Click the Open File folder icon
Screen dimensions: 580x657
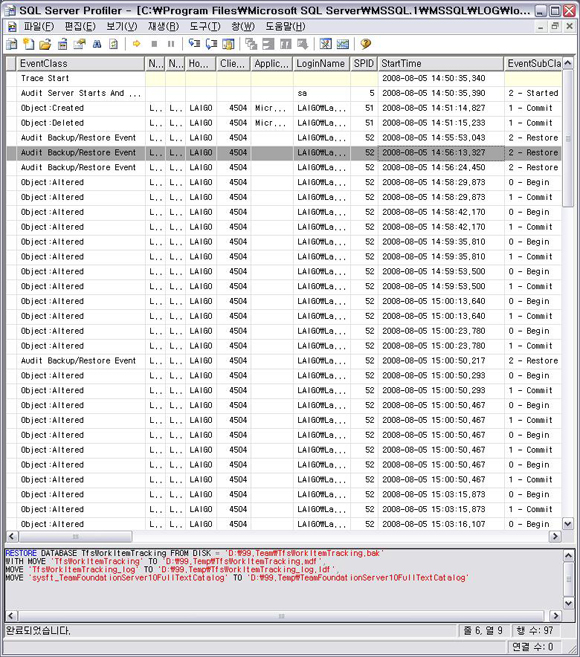(45, 44)
